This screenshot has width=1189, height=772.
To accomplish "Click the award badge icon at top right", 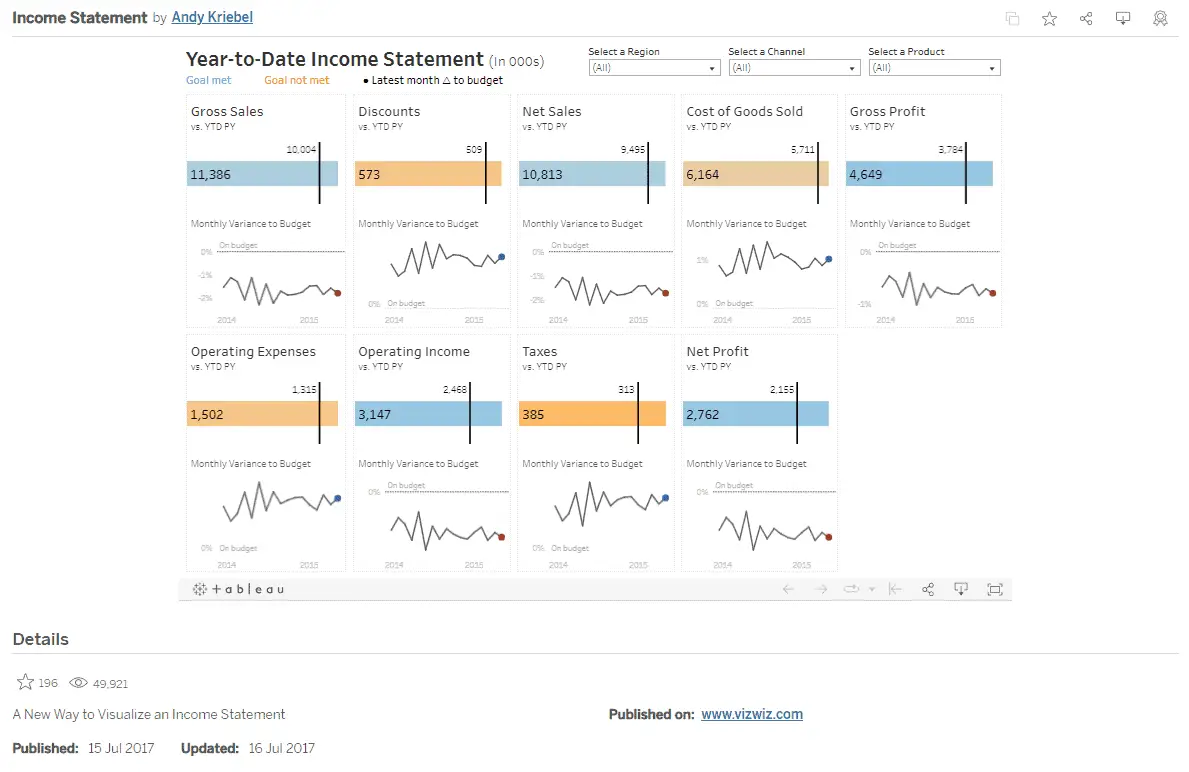I will (x=1159, y=18).
